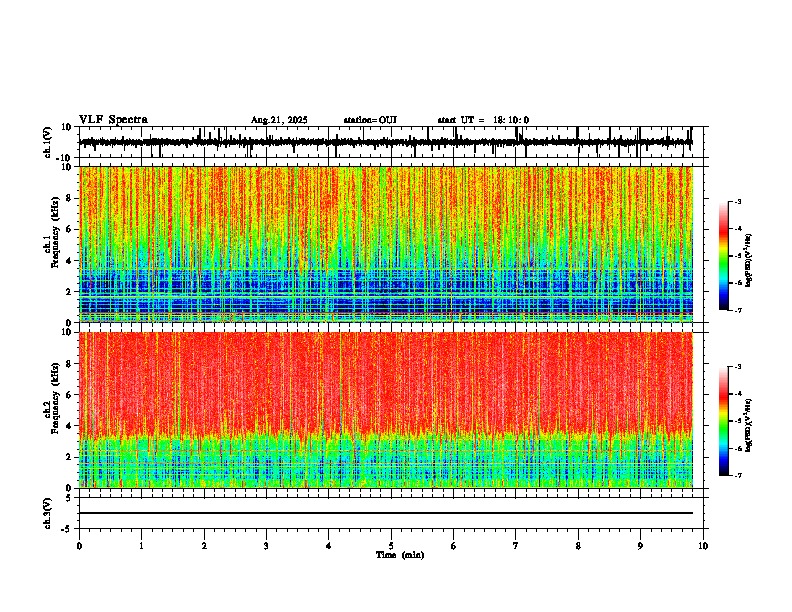
Task: Select the log(PSD) label beside ch.1 colorbar
Action: pyautogui.click(x=748, y=261)
